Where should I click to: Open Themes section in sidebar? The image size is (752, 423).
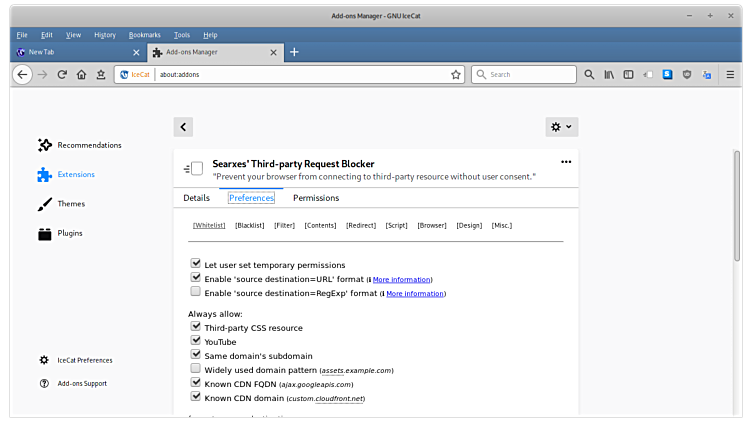click(x=70, y=204)
